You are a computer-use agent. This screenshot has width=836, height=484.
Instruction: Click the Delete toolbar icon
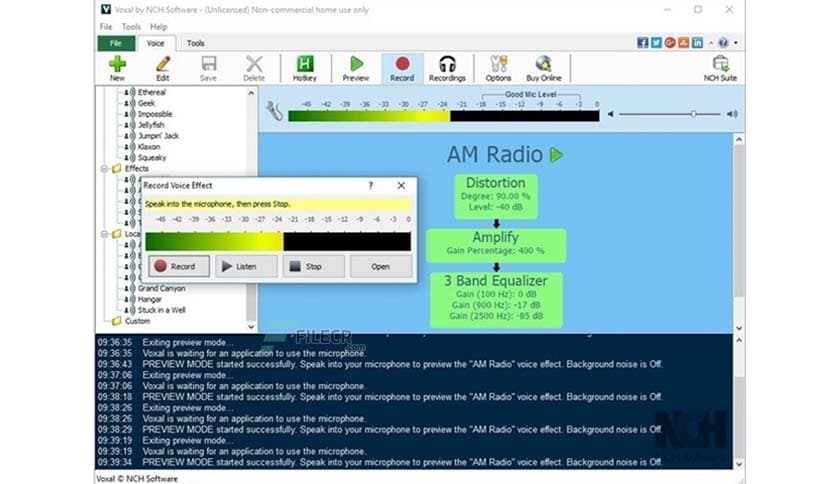coord(254,68)
